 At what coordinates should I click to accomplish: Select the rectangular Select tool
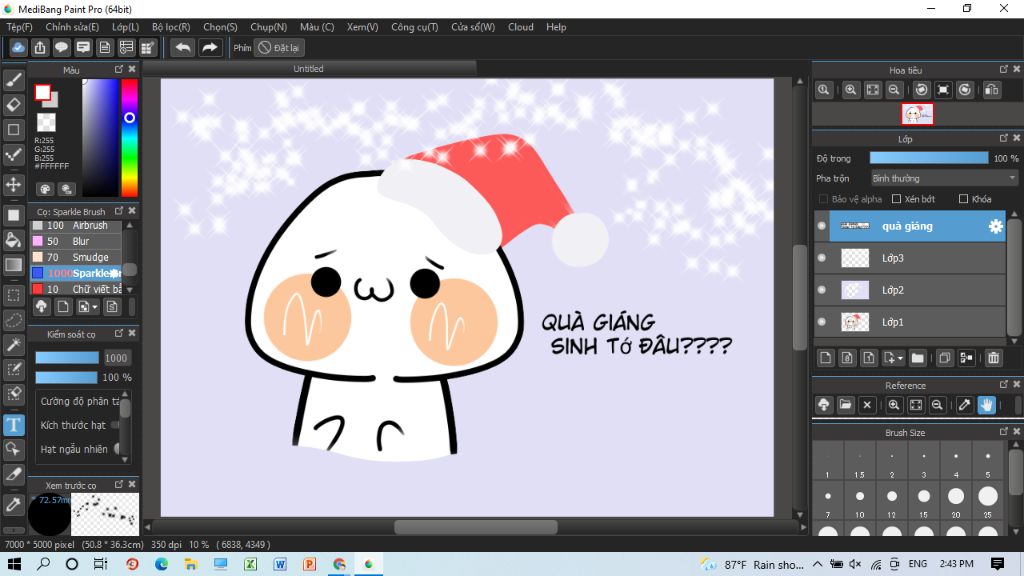(14, 295)
